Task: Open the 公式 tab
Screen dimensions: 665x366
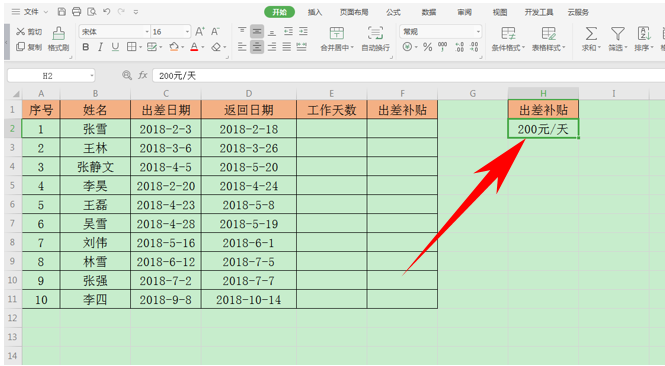Action: (x=393, y=12)
